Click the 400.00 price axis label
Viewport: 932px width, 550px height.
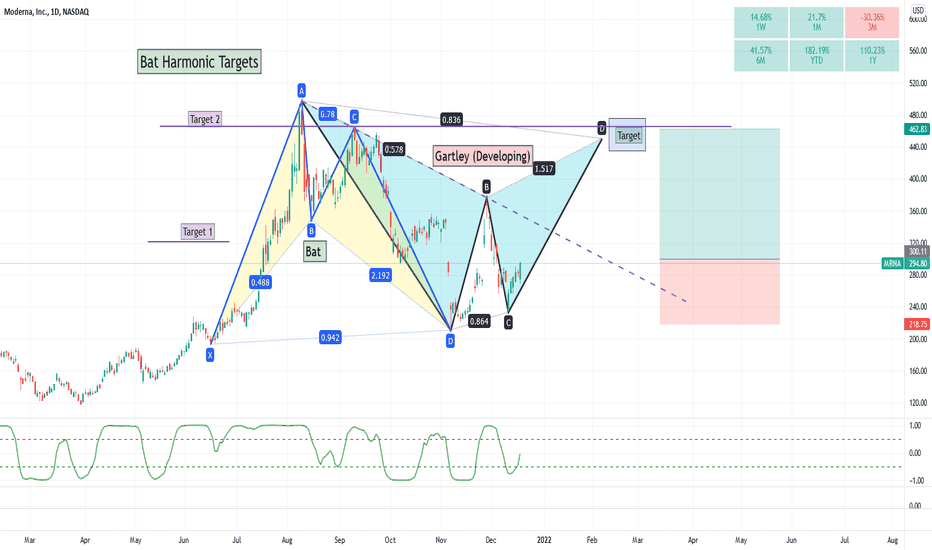[918, 179]
